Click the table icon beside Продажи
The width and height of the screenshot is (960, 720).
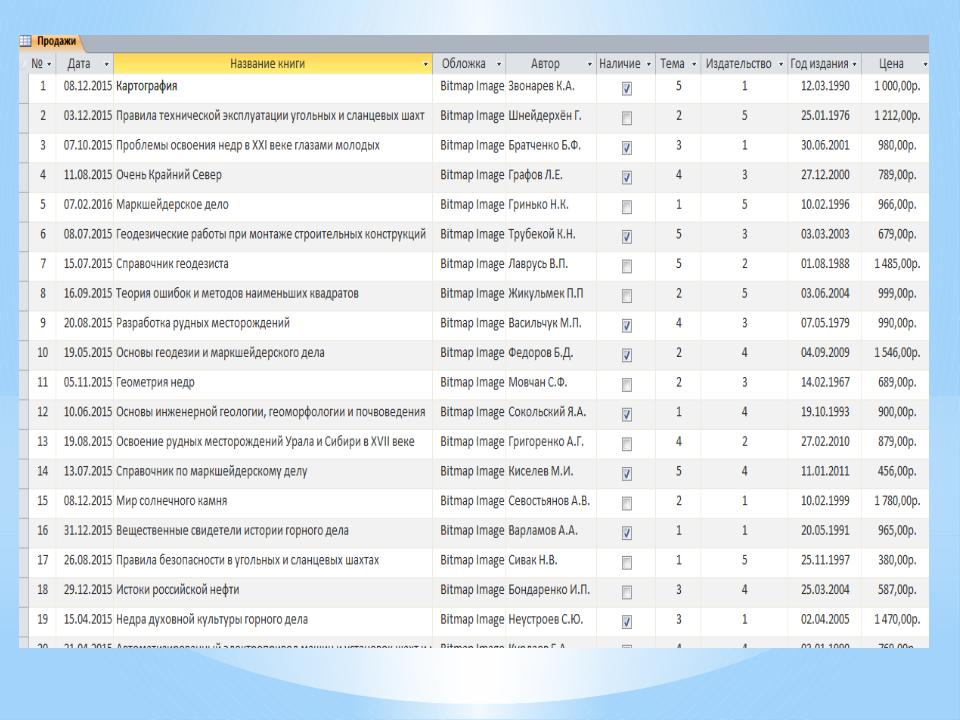click(25, 42)
